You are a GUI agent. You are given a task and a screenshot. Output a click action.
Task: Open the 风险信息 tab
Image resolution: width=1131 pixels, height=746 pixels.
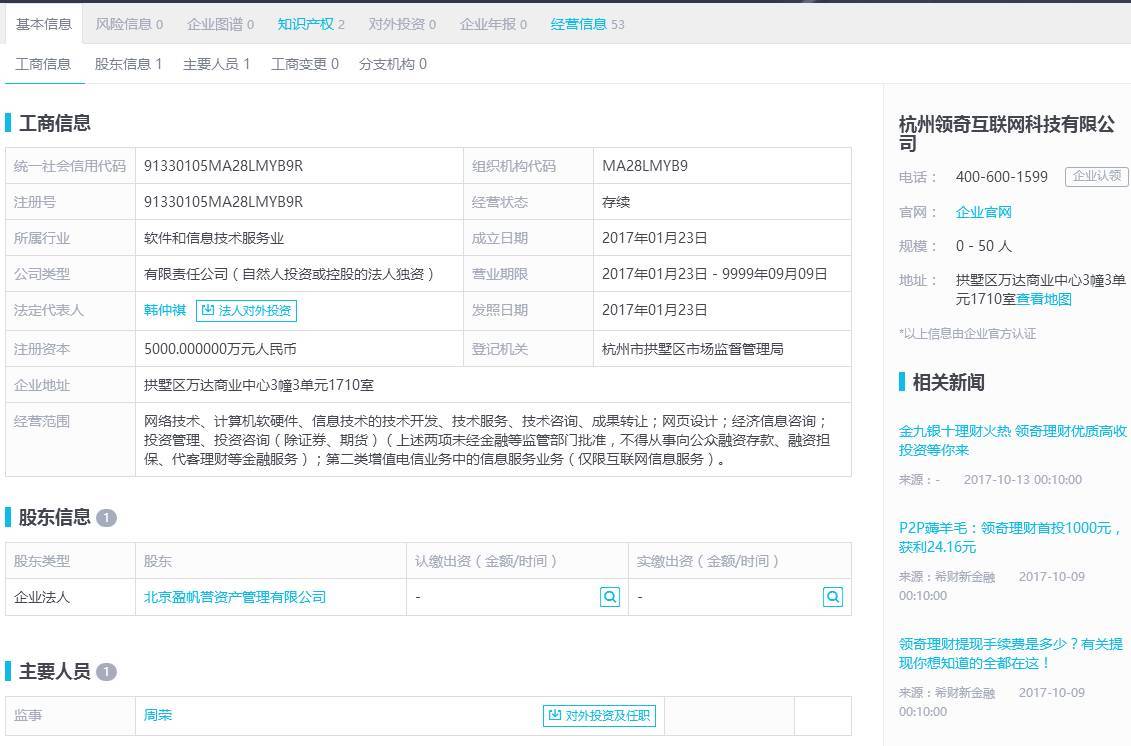[x=129, y=24]
